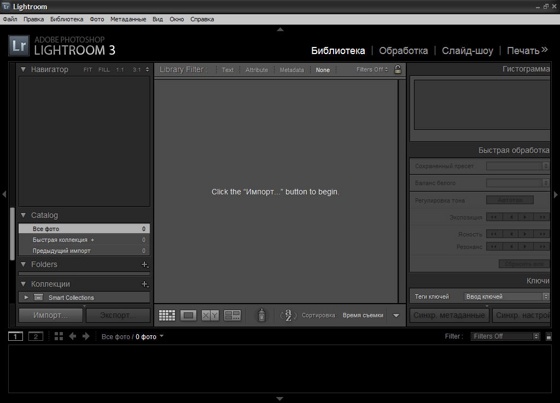Select the Библиотека module tab
Image resolution: width=560 pixels, height=403 pixels.
(x=338, y=51)
